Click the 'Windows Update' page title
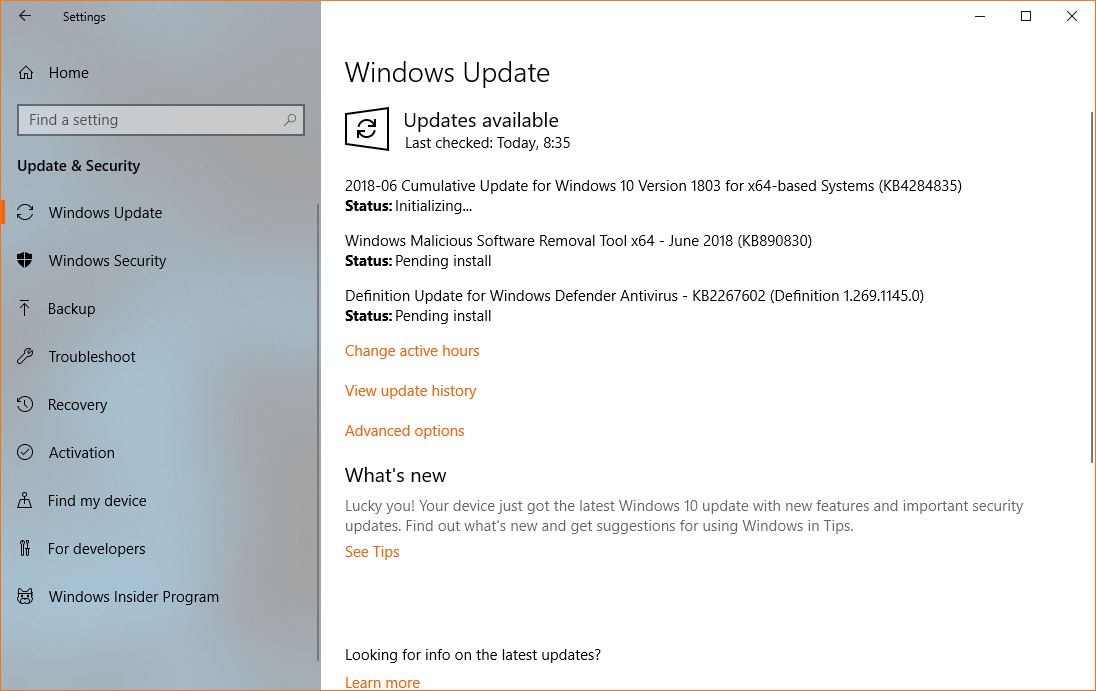 click(x=447, y=73)
